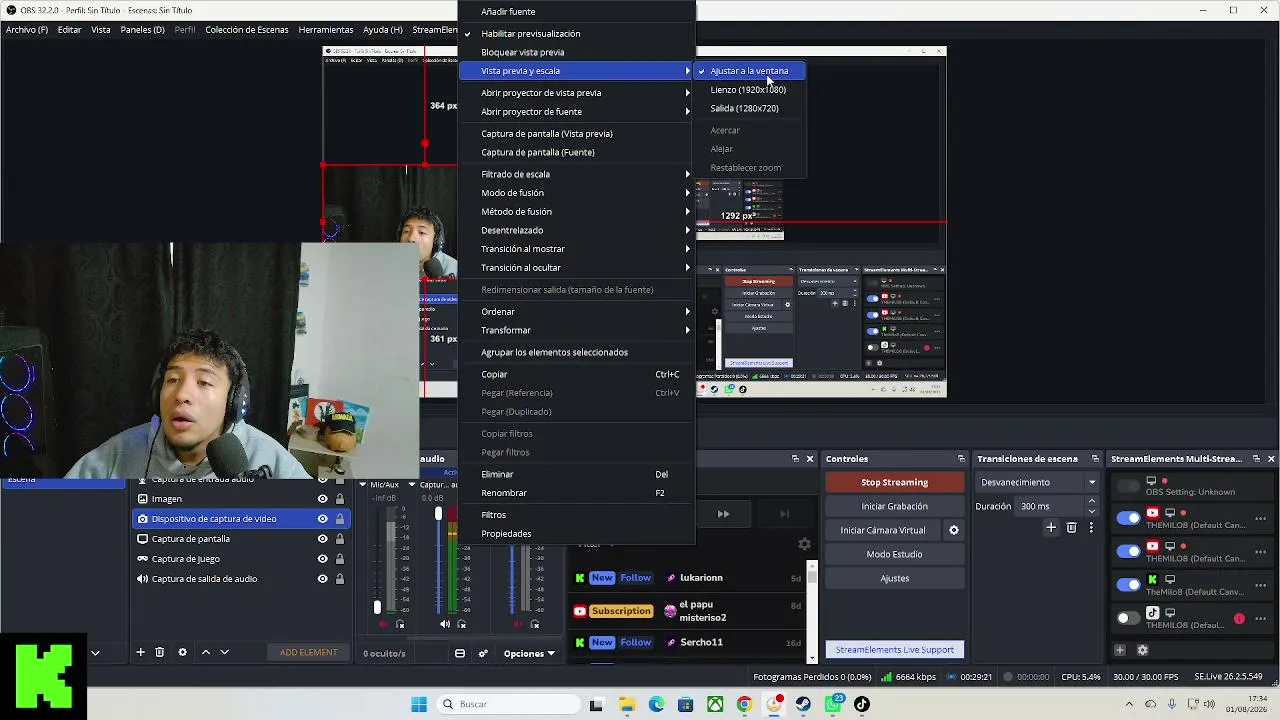
Task: Click the red info alert on the TikTok destination
Action: 1239,619
